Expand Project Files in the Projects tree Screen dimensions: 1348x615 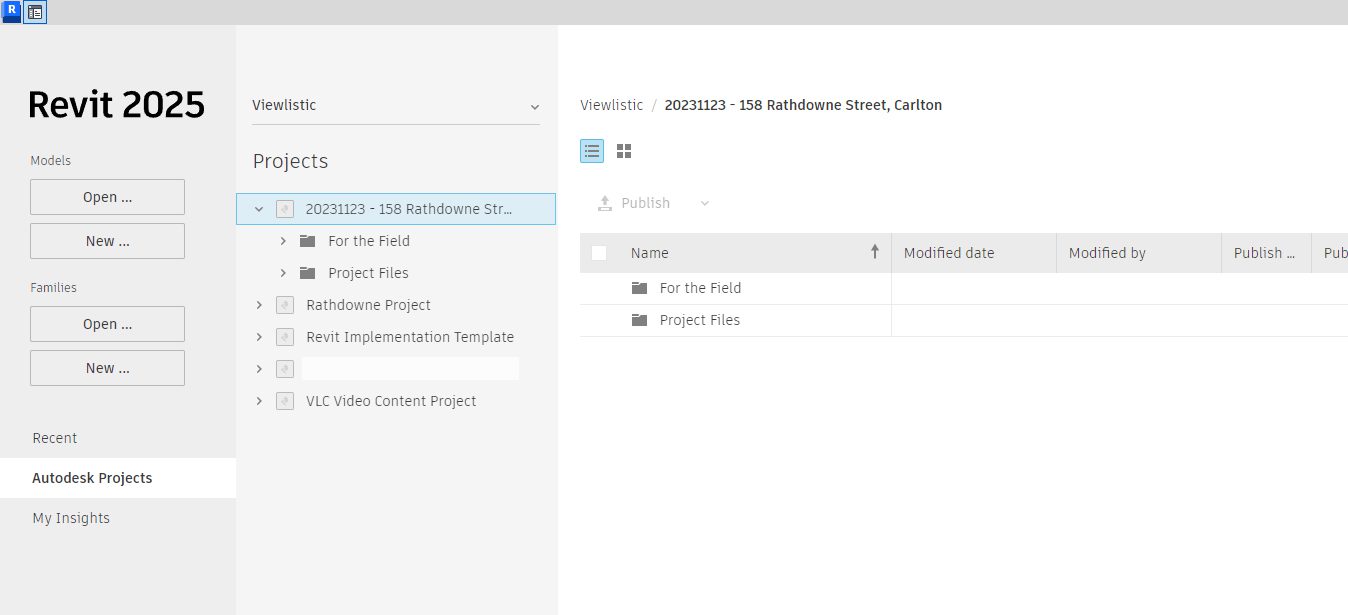point(283,273)
